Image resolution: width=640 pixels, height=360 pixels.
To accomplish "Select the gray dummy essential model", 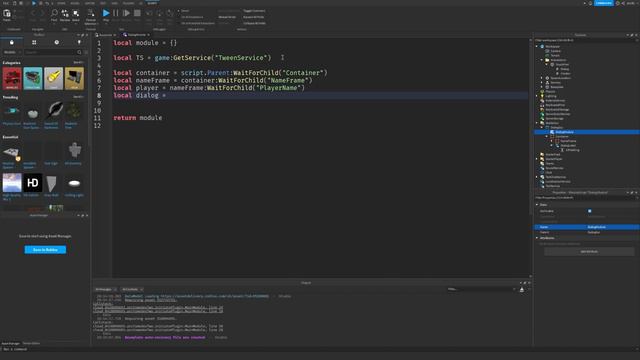I will coord(74,151).
